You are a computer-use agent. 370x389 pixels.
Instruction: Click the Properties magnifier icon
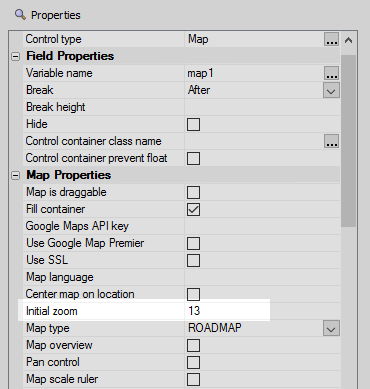20,15
